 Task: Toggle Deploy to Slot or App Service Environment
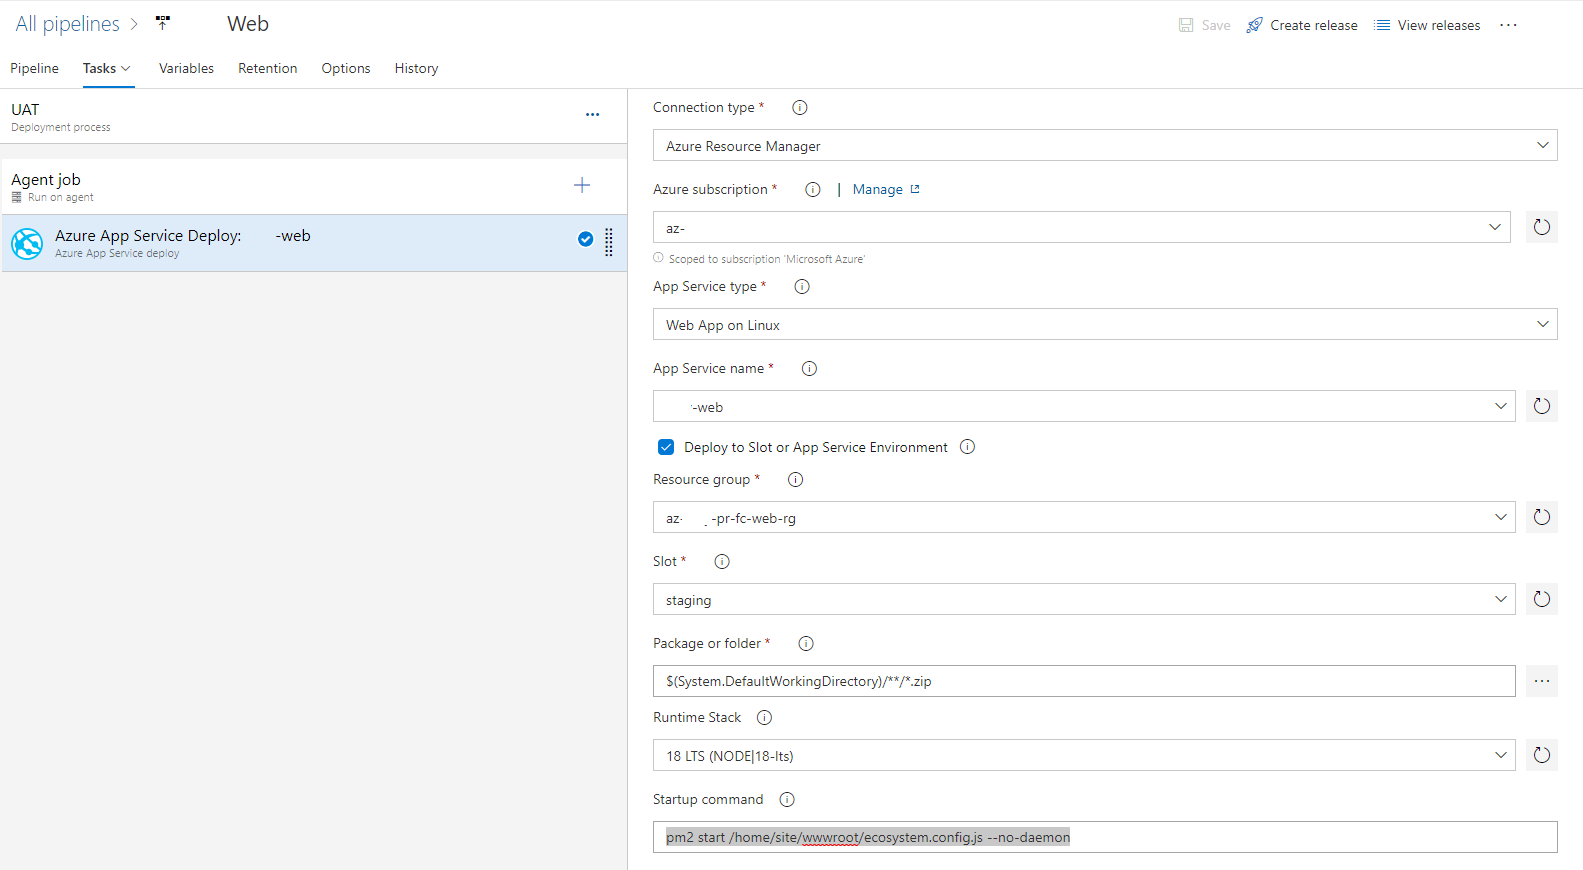[666, 447]
